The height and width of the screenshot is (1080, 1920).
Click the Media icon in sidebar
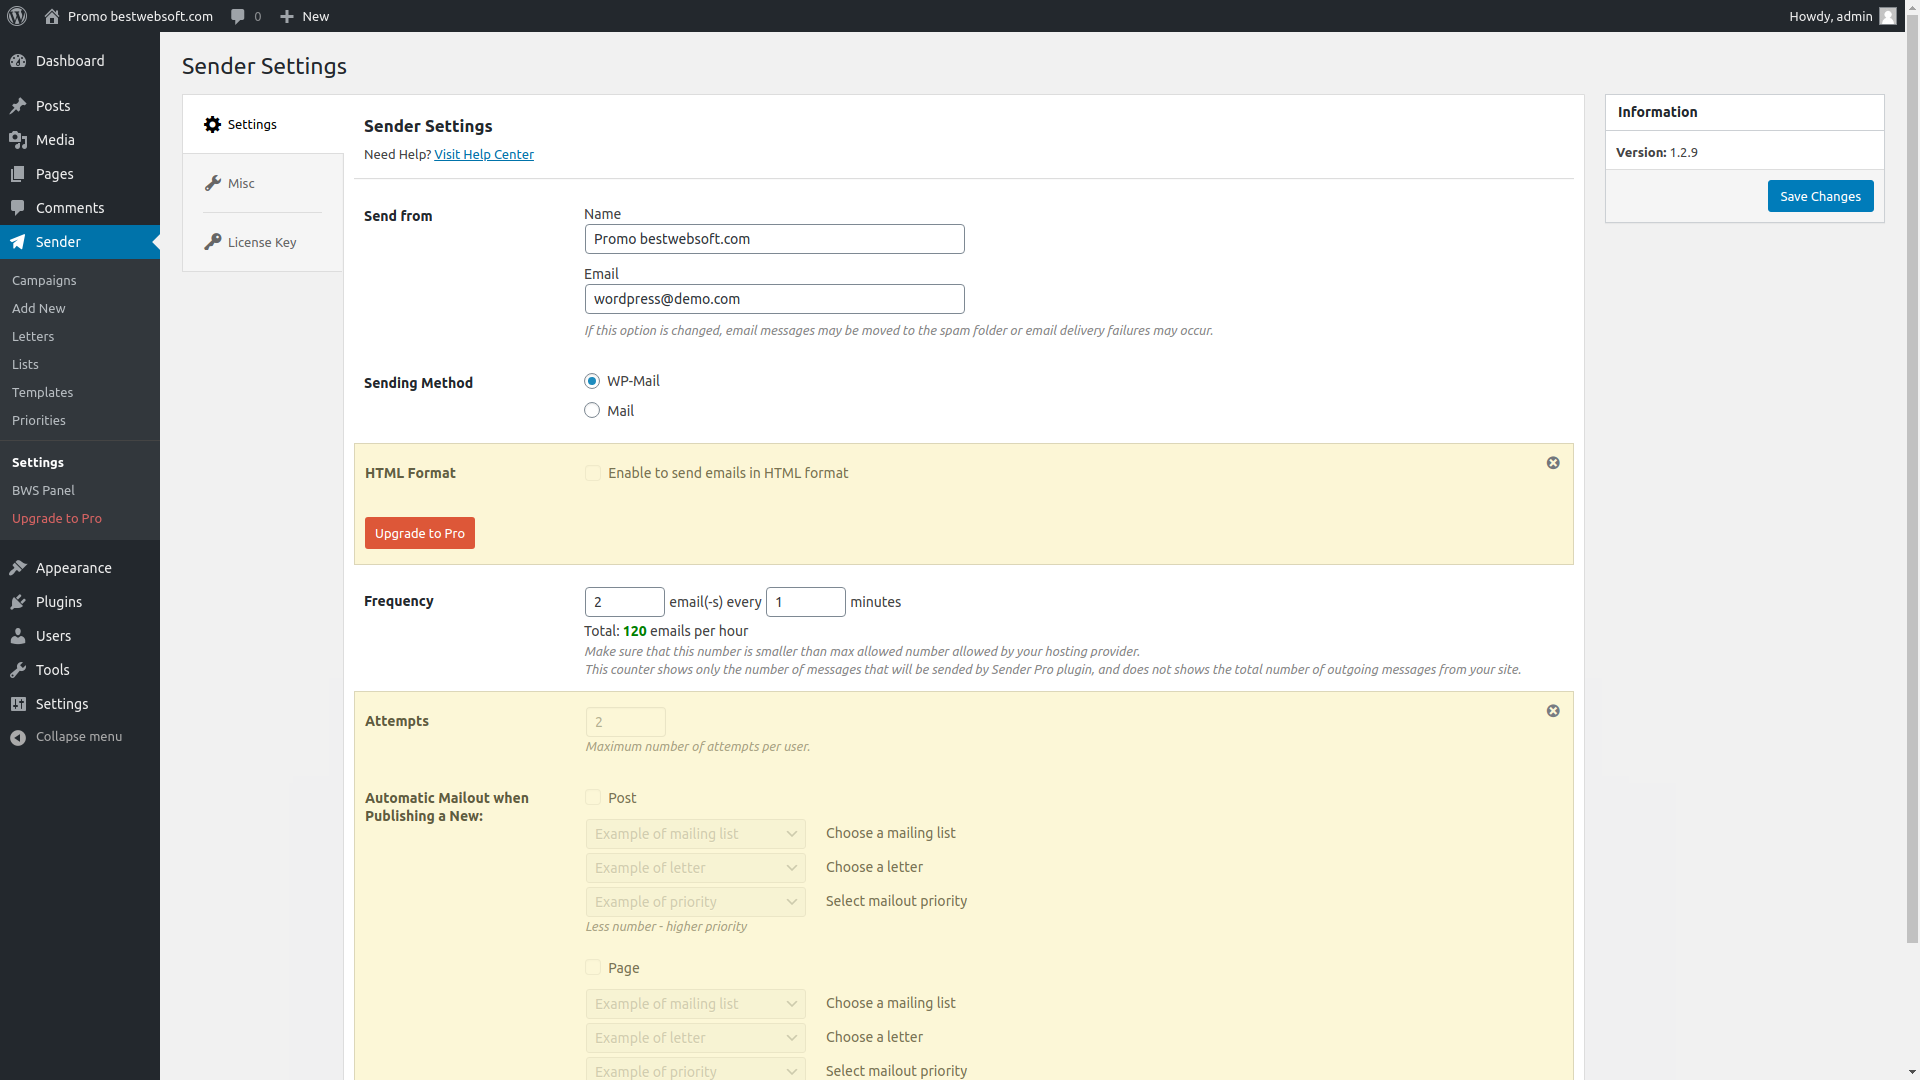pyautogui.click(x=18, y=140)
